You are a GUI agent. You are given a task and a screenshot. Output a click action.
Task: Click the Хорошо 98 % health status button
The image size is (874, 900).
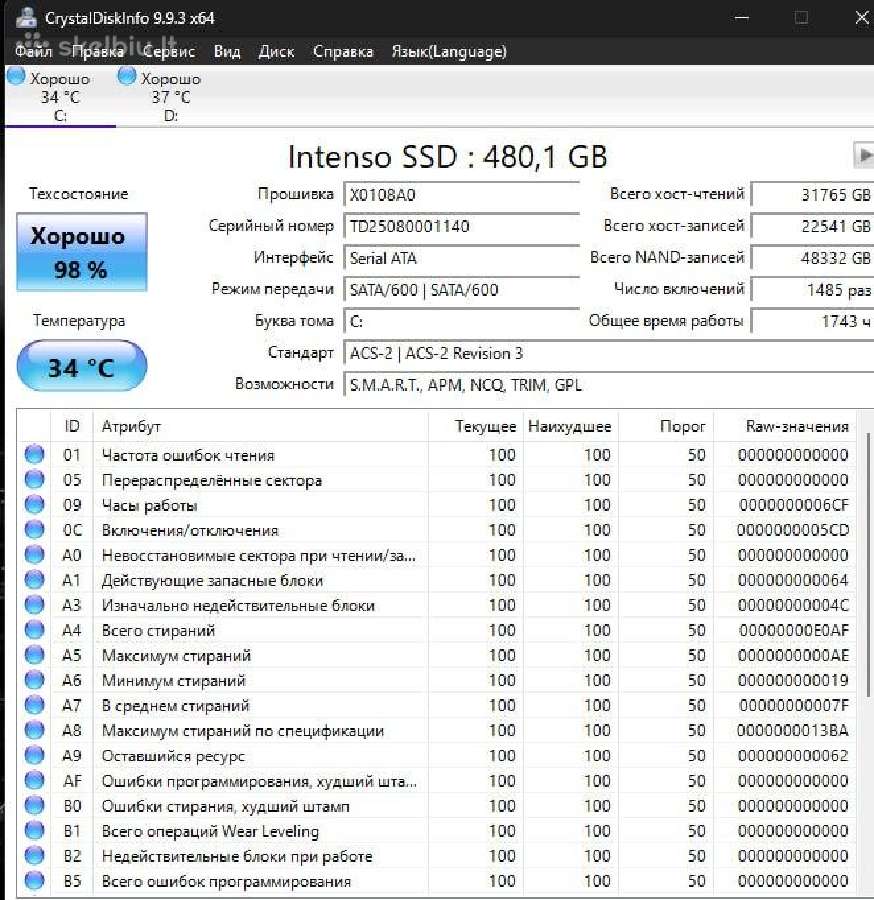(82, 252)
